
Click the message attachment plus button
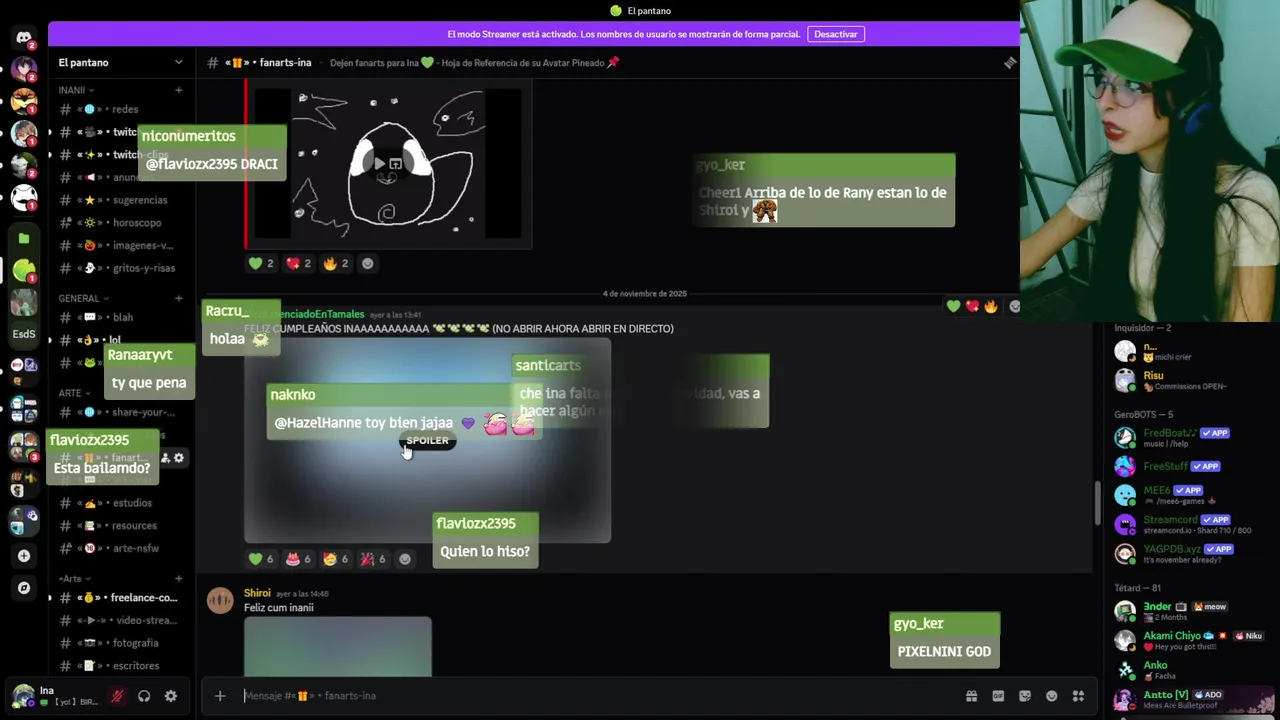(x=220, y=696)
